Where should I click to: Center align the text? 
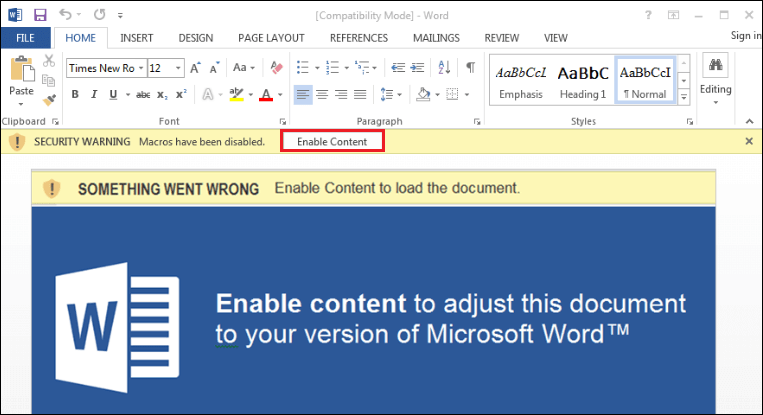pyautogui.click(x=322, y=94)
